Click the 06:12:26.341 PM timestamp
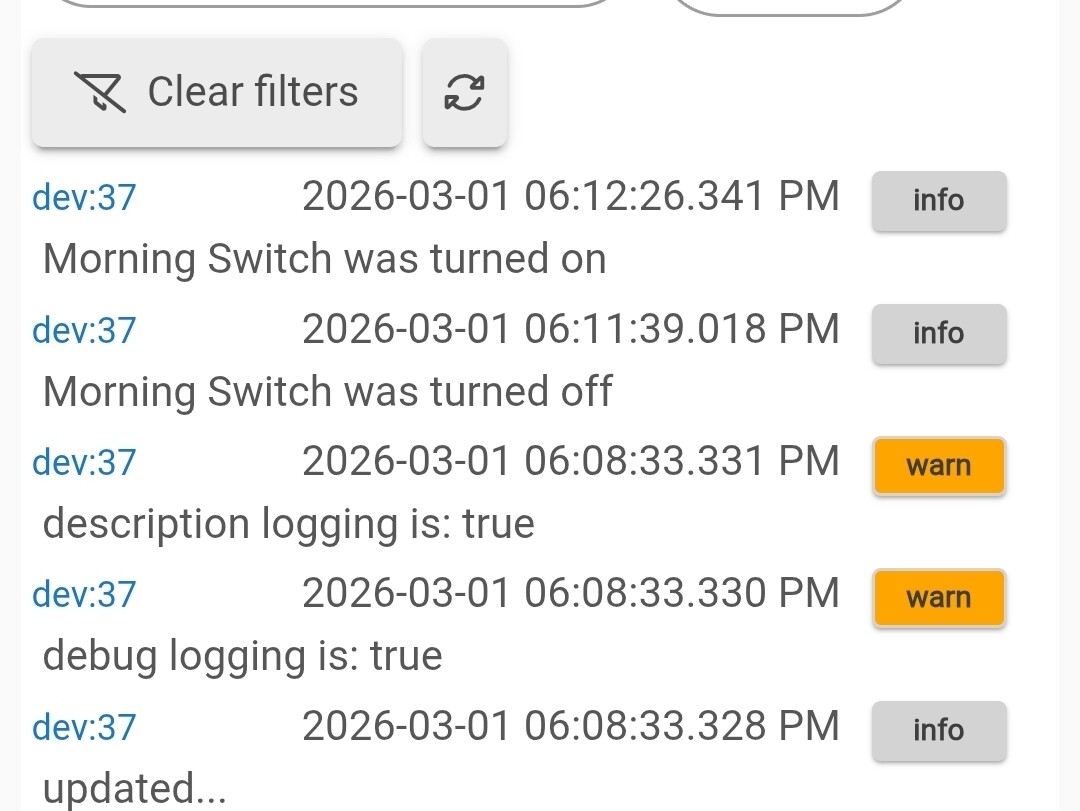 click(x=570, y=197)
